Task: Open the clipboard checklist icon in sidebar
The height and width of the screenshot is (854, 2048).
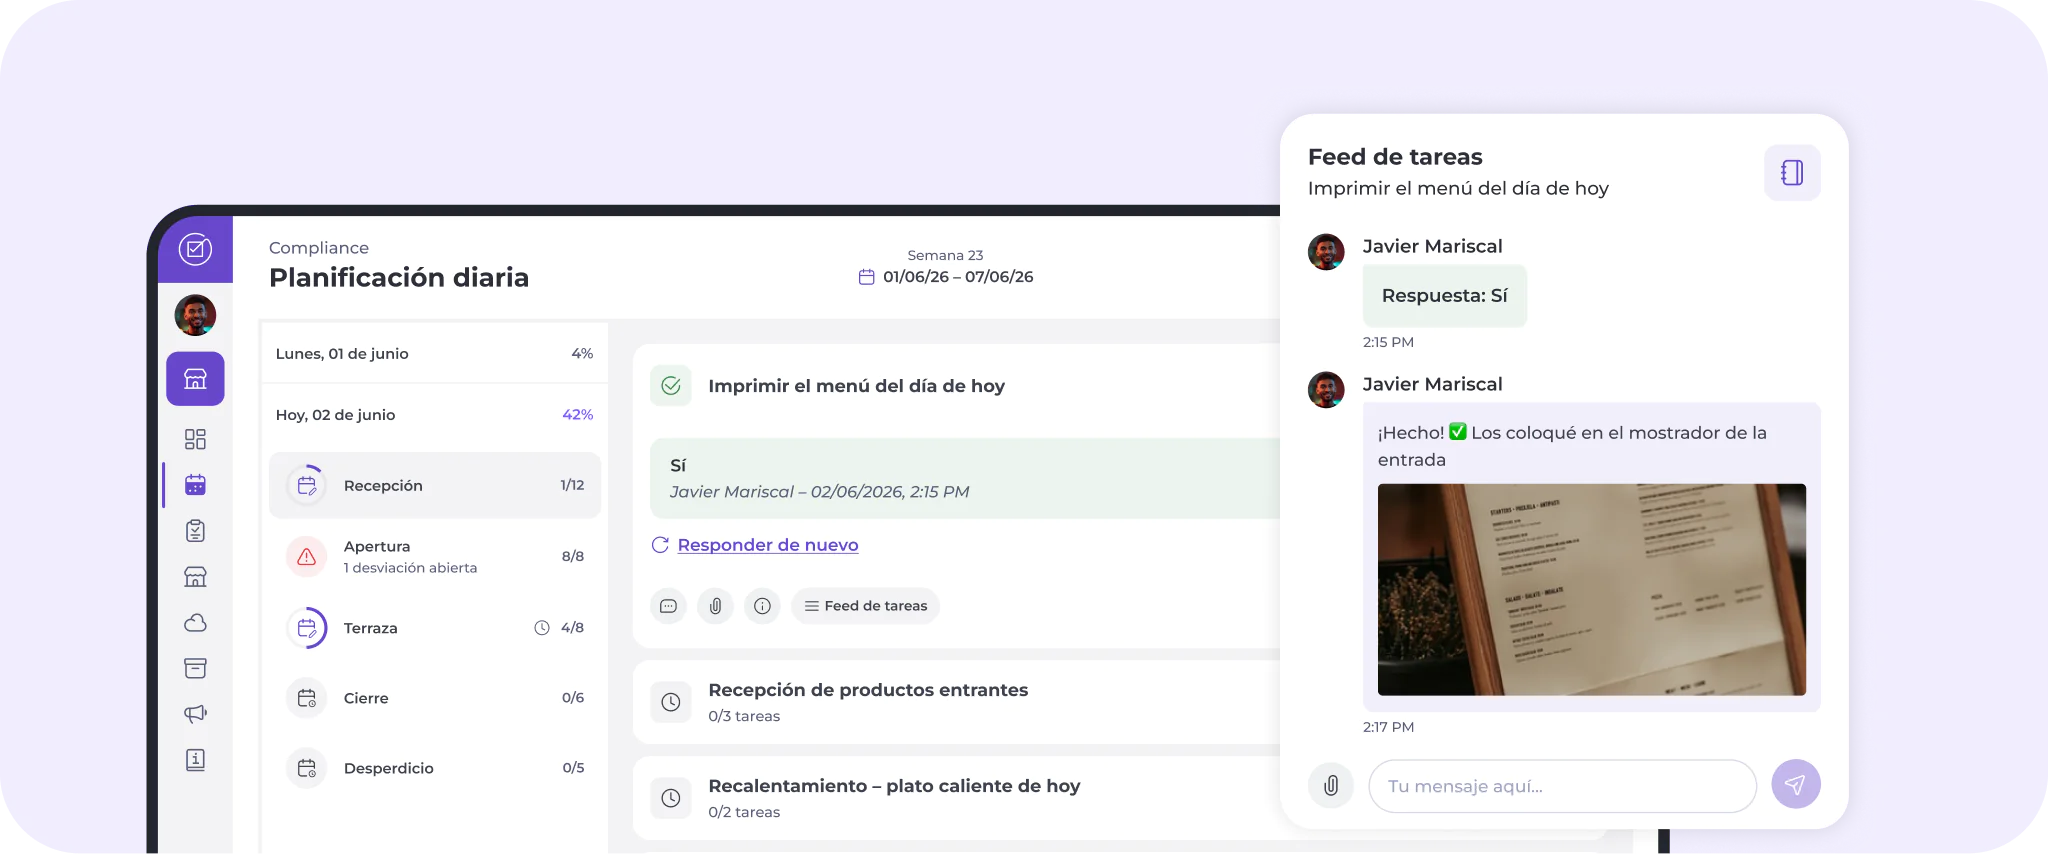Action: [195, 531]
